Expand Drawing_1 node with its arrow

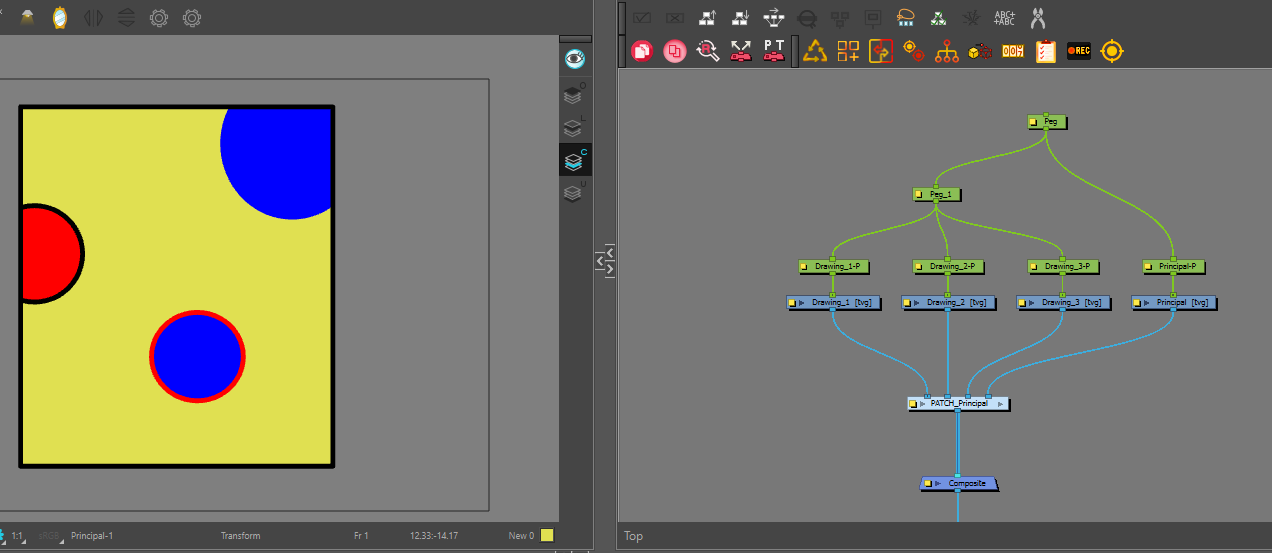[x=802, y=302]
